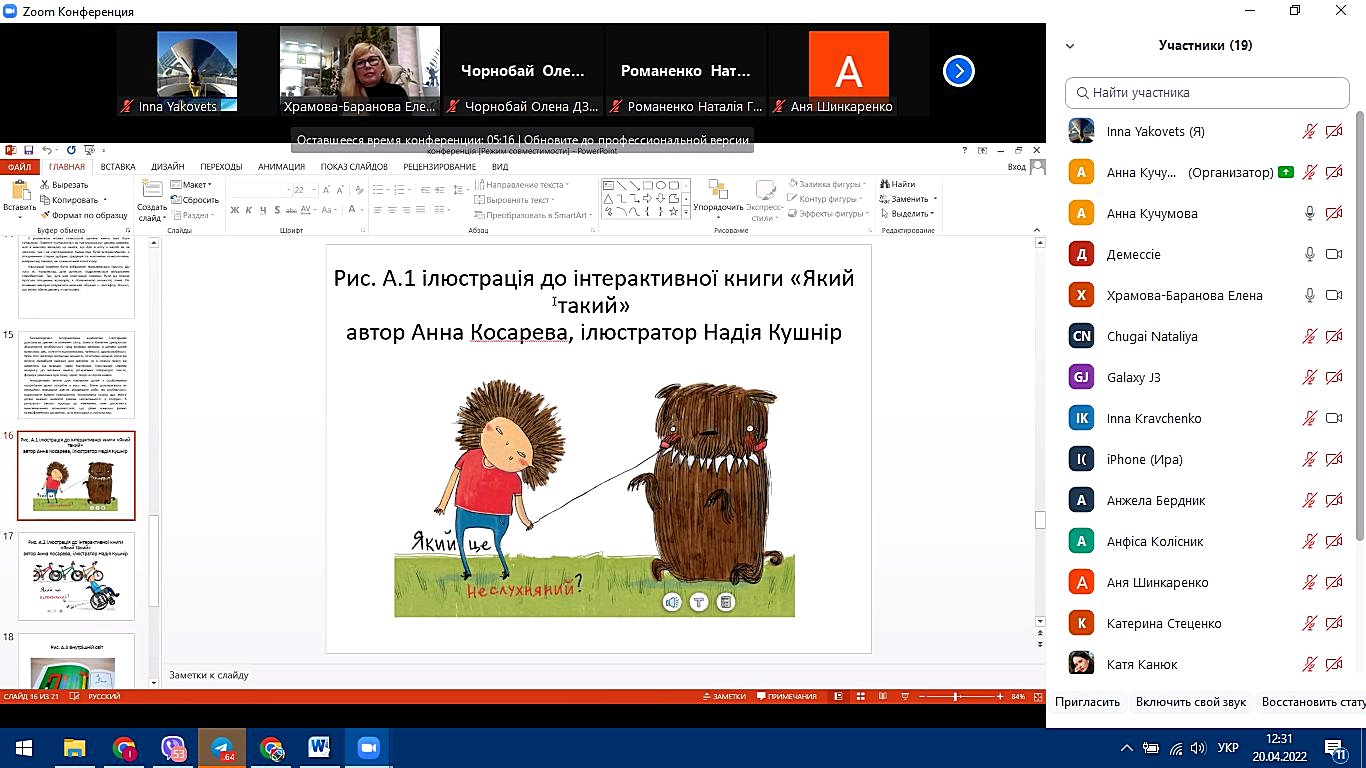Click the Windows Start button
The image size is (1366, 768).
(x=24, y=748)
